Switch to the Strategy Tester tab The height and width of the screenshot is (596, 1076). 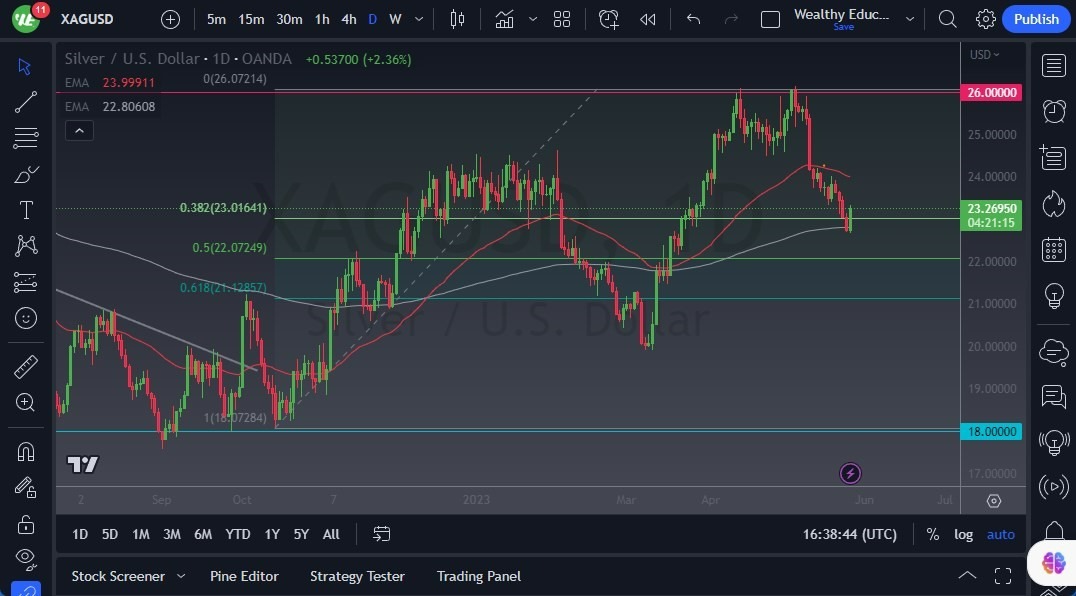pyautogui.click(x=357, y=576)
